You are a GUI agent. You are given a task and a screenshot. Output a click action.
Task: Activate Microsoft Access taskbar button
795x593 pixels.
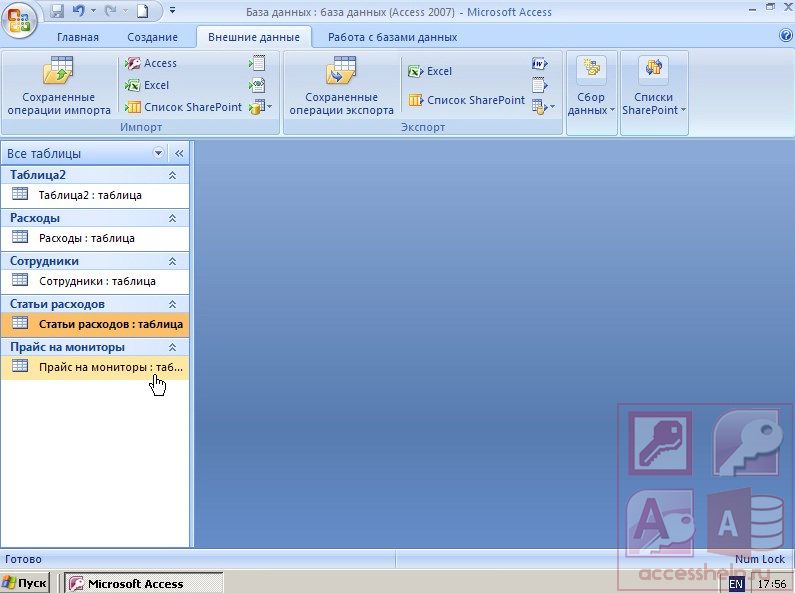143,583
